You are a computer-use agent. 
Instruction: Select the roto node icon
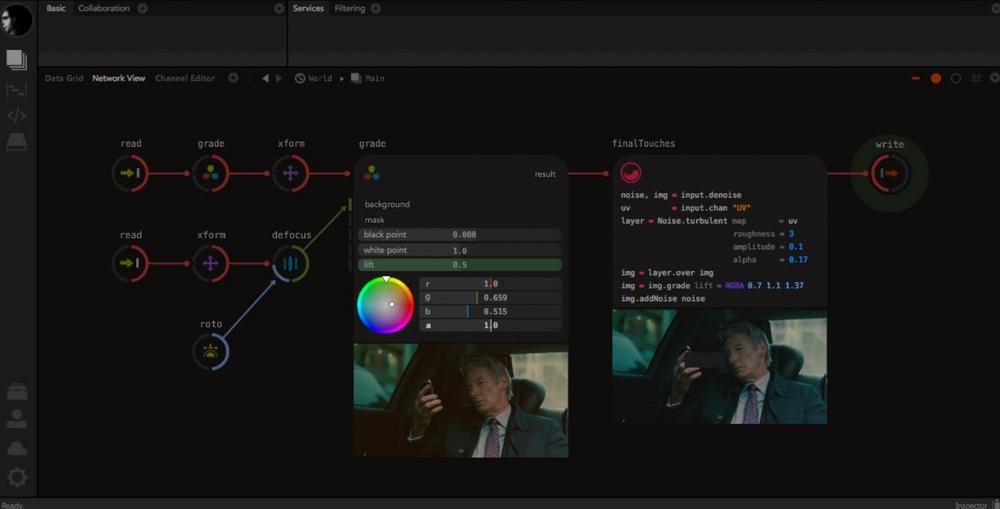pyautogui.click(x=210, y=351)
